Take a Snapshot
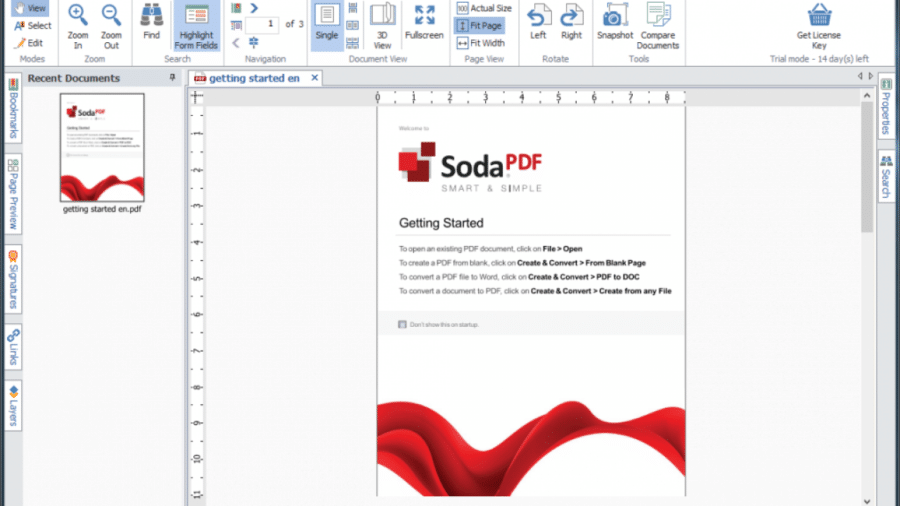 click(615, 22)
